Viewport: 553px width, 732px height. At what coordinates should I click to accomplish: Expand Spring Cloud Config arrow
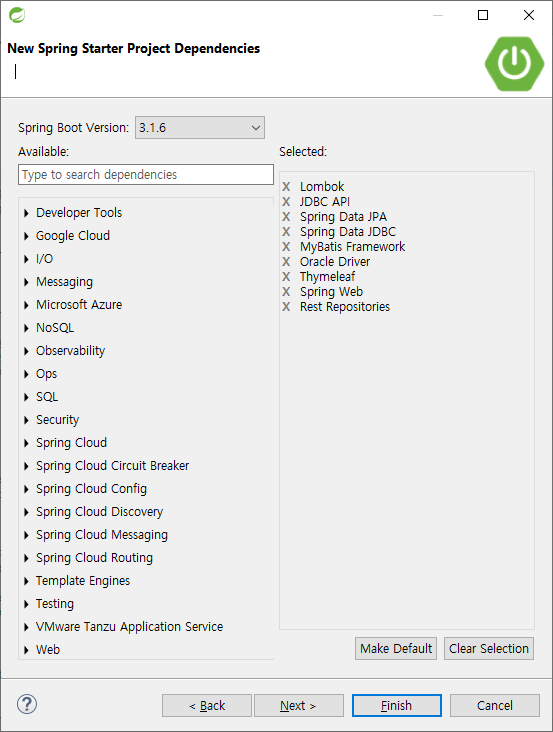(x=26, y=489)
